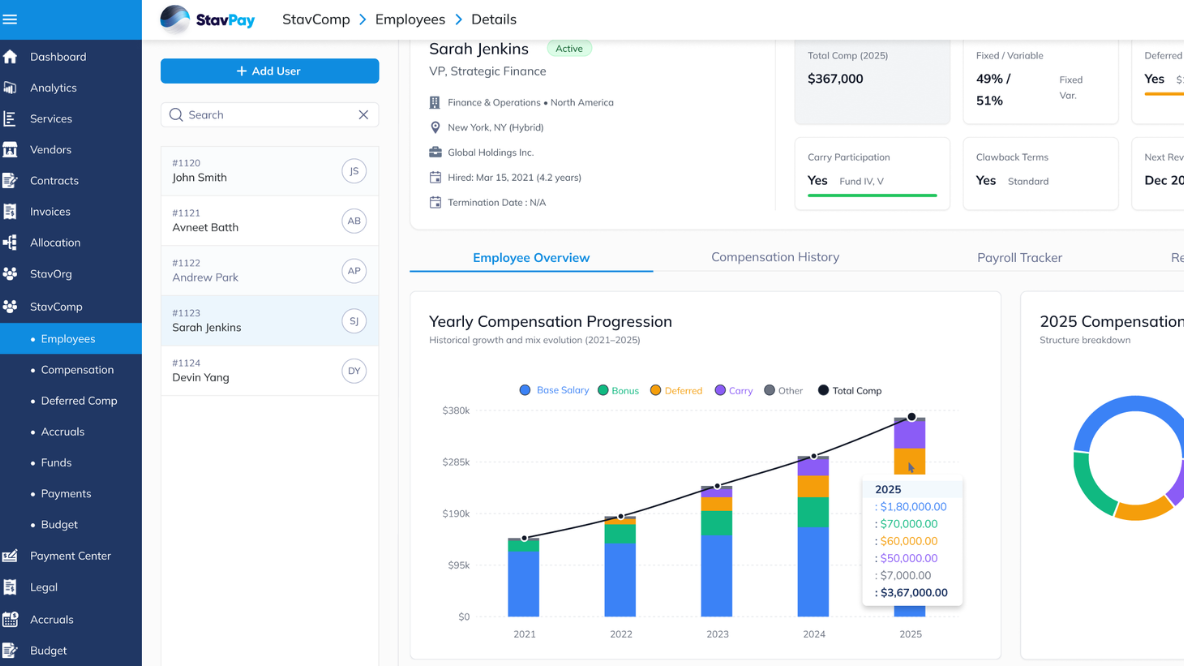Click Devin Yang's DY avatar
Image resolution: width=1184 pixels, height=666 pixels.
point(353,371)
